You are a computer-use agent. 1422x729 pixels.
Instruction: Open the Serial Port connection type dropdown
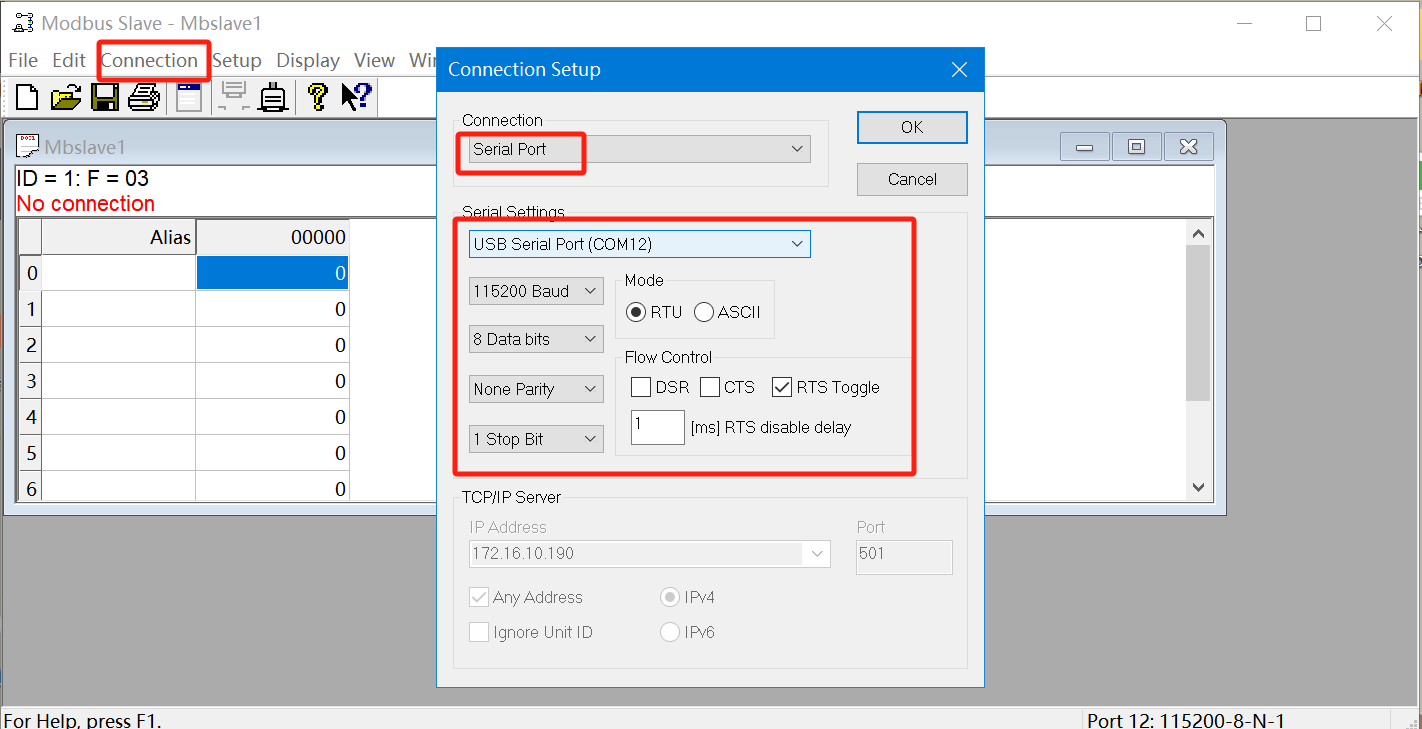pos(640,149)
